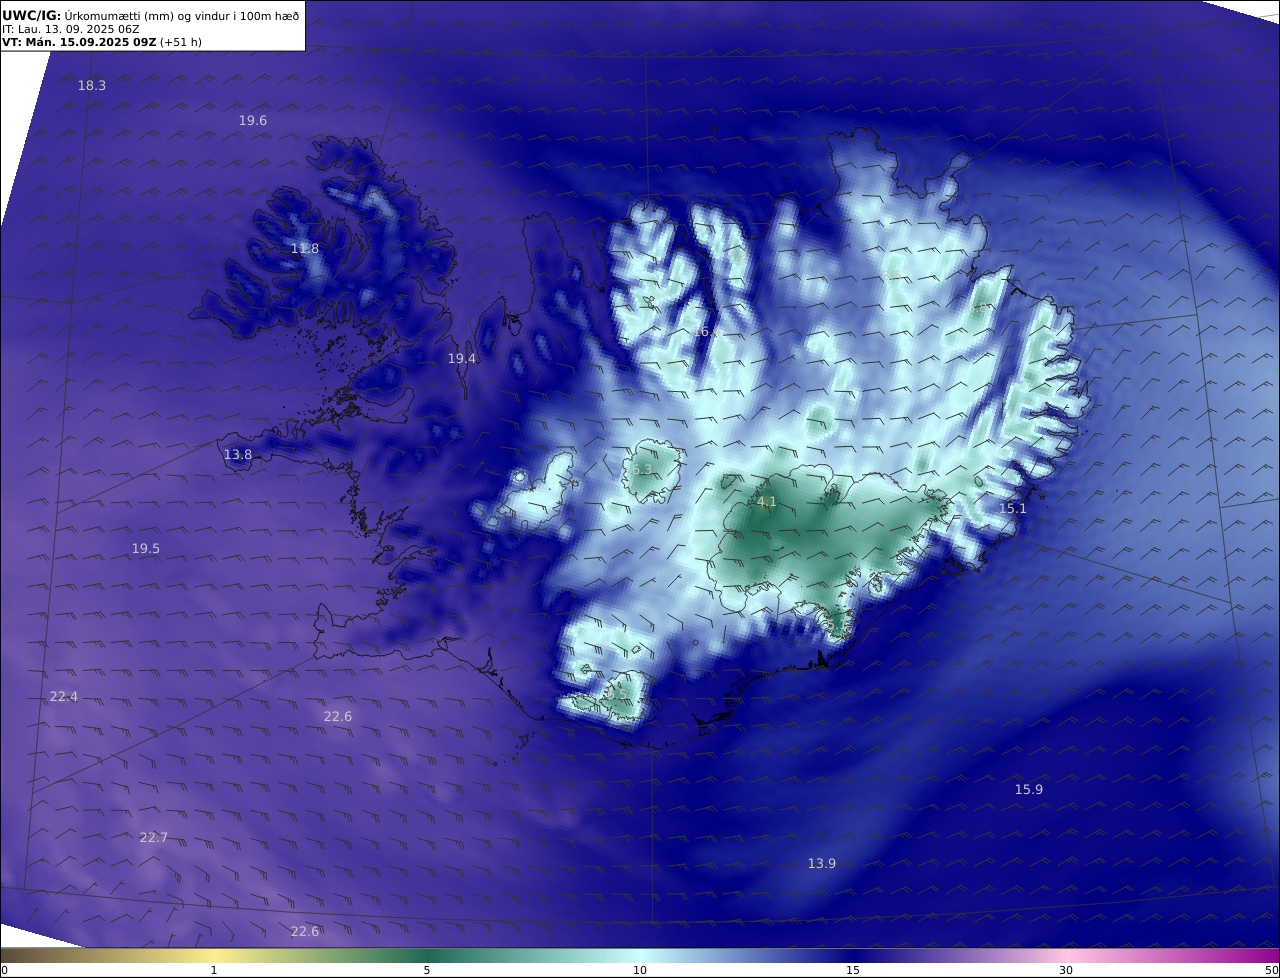This screenshot has height=978, width=1280.
Task: Click the 22.4 value label
Action: tap(64, 696)
